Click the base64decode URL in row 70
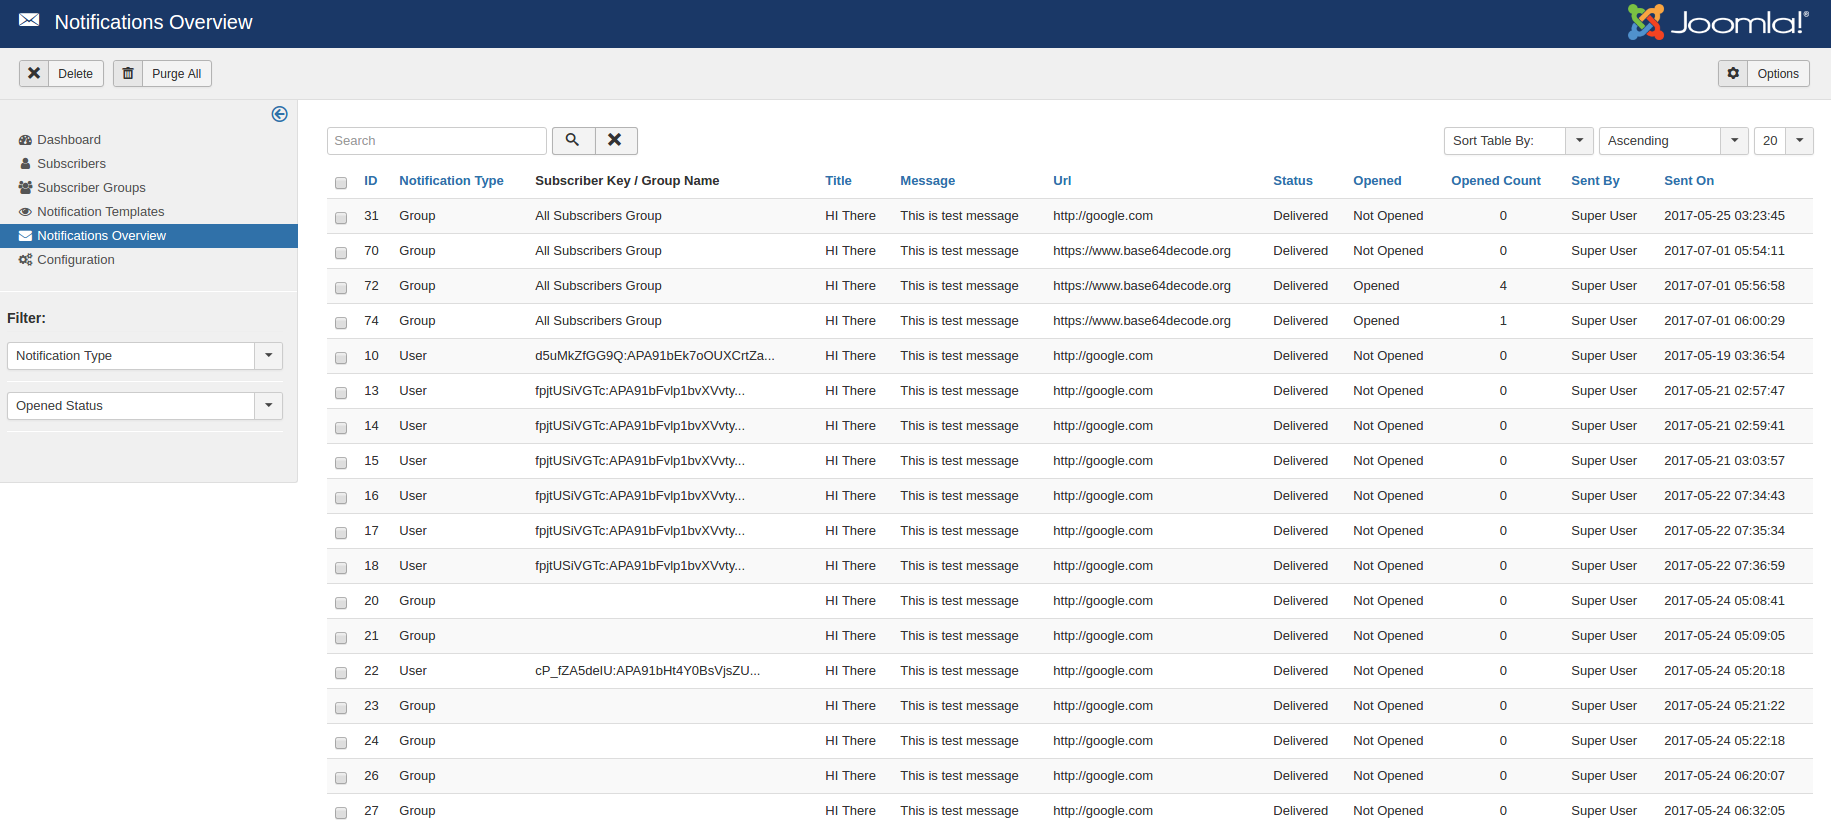Screen dimensions: 1831x827 pyautogui.click(x=1142, y=251)
